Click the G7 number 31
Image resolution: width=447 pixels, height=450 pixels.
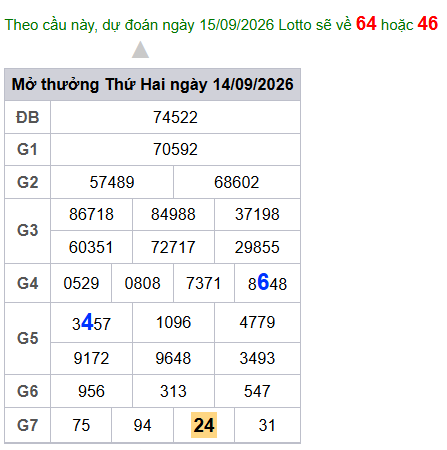(x=267, y=425)
